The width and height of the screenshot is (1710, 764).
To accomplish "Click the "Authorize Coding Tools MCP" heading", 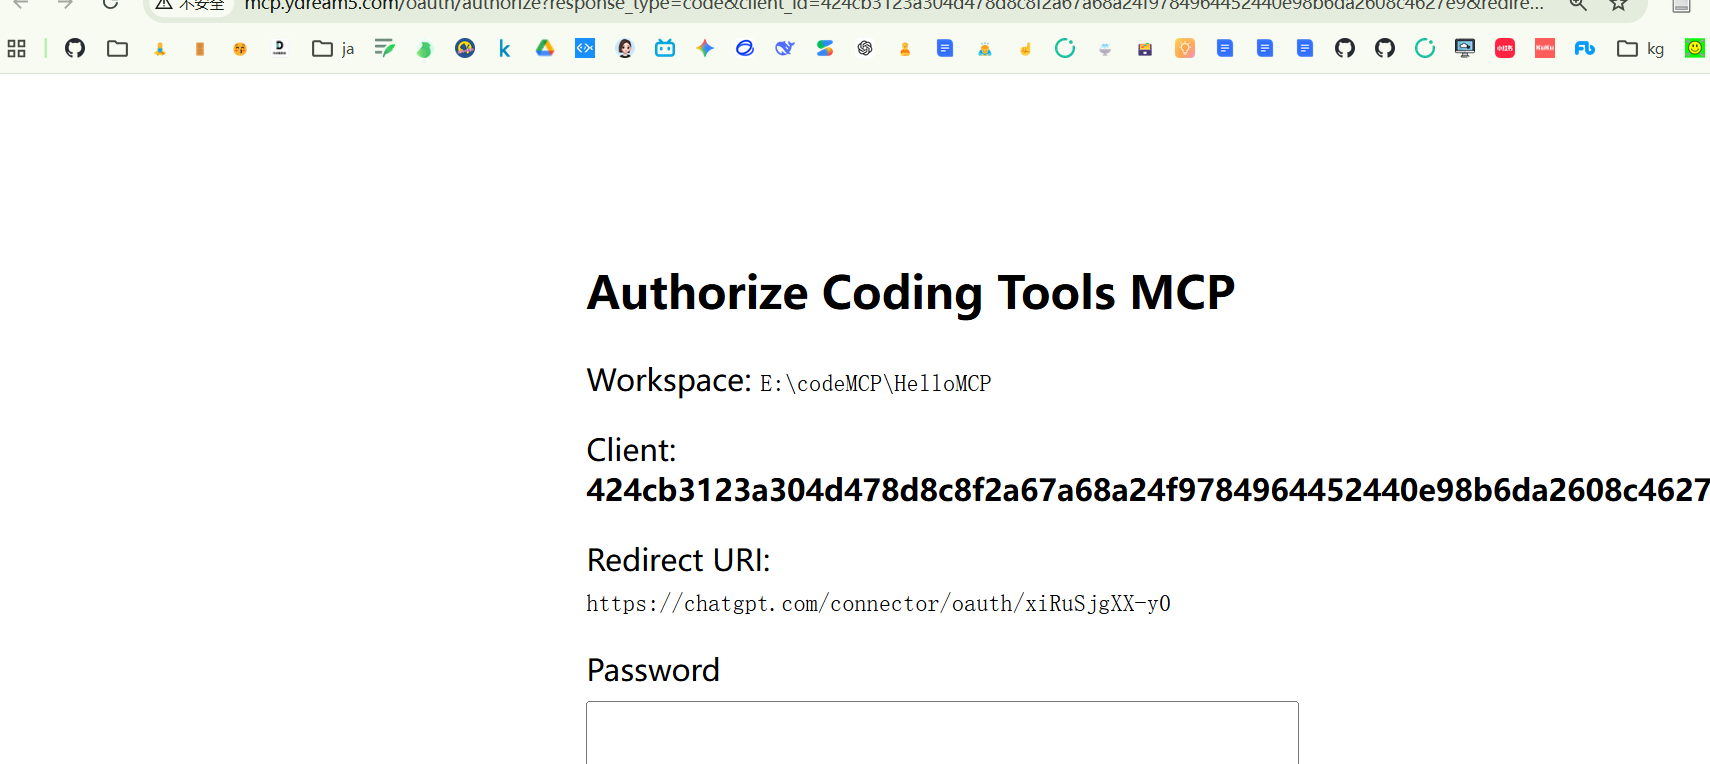I will click(911, 293).
